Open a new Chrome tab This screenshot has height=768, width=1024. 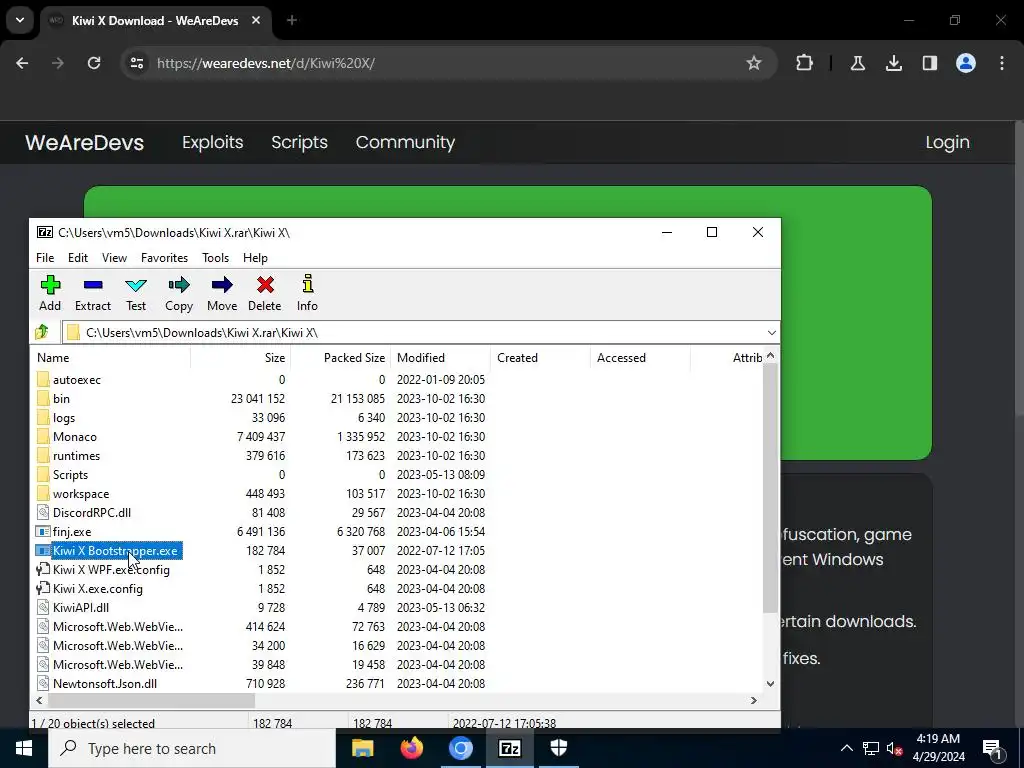292,20
